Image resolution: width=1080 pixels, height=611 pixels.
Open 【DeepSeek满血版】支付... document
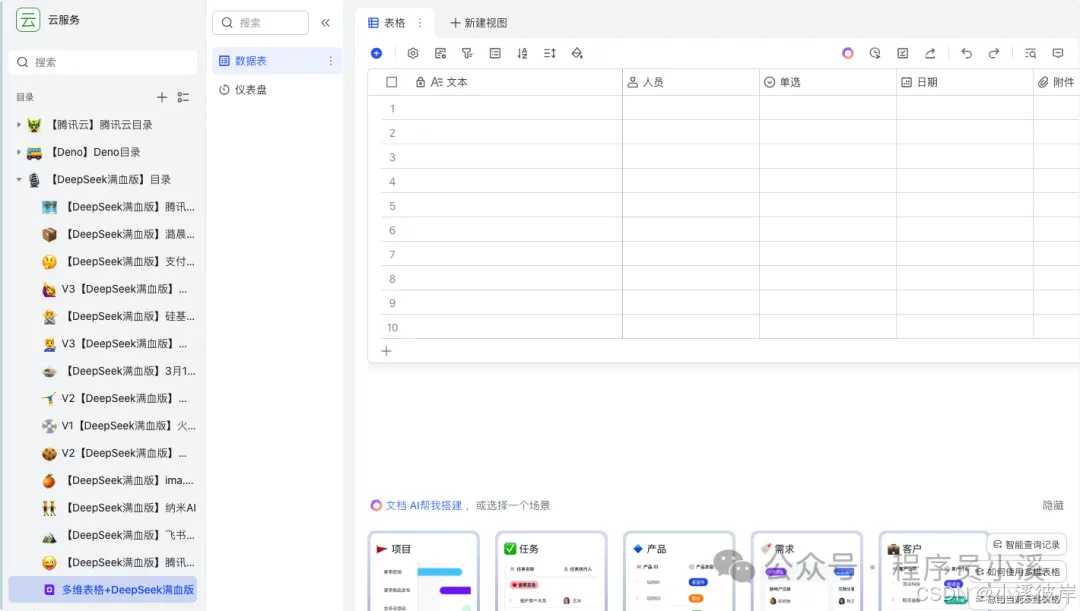pyautogui.click(x=118, y=262)
